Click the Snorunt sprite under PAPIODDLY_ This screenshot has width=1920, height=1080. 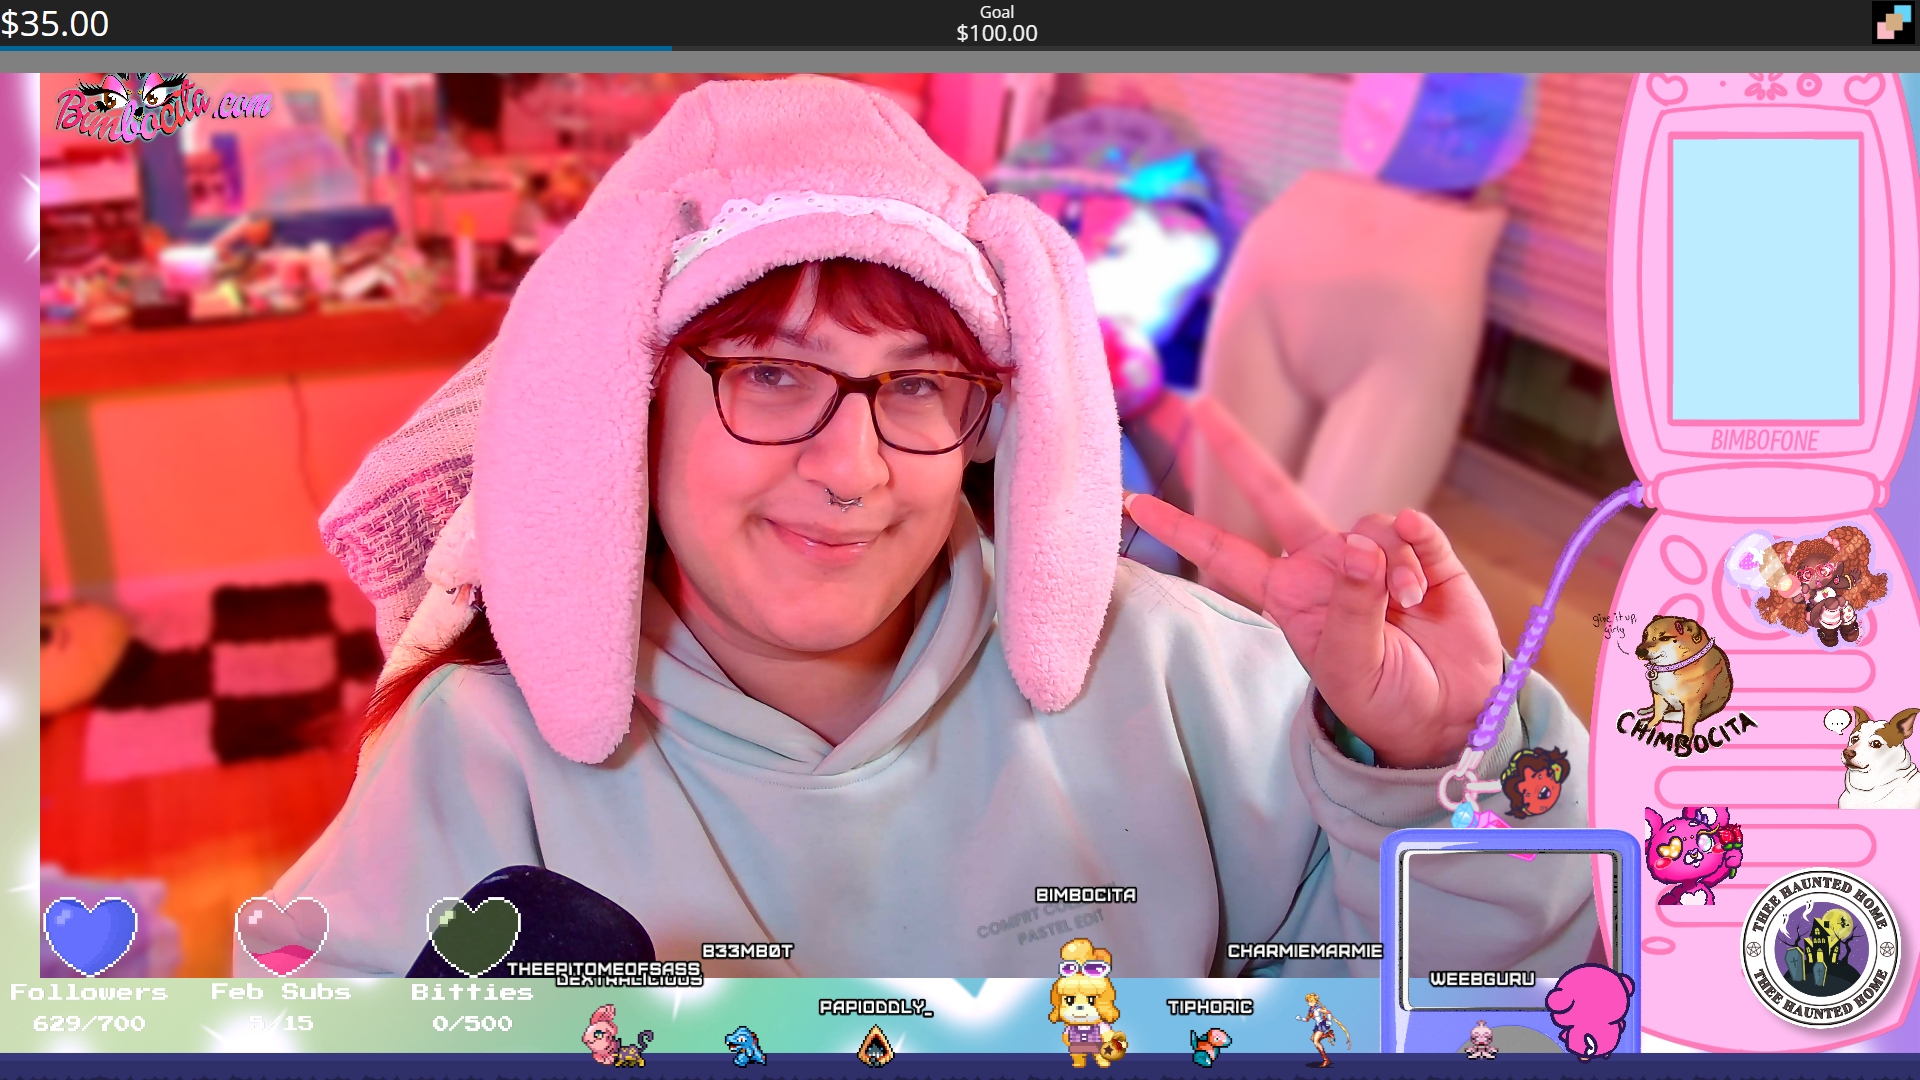[x=875, y=1047]
